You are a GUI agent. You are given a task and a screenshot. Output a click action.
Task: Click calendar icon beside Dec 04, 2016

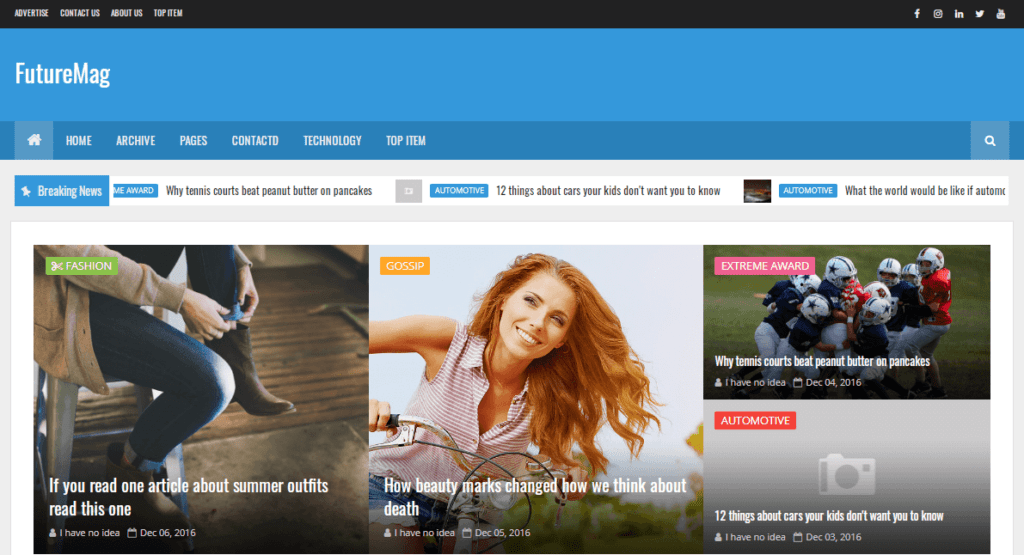tap(797, 383)
